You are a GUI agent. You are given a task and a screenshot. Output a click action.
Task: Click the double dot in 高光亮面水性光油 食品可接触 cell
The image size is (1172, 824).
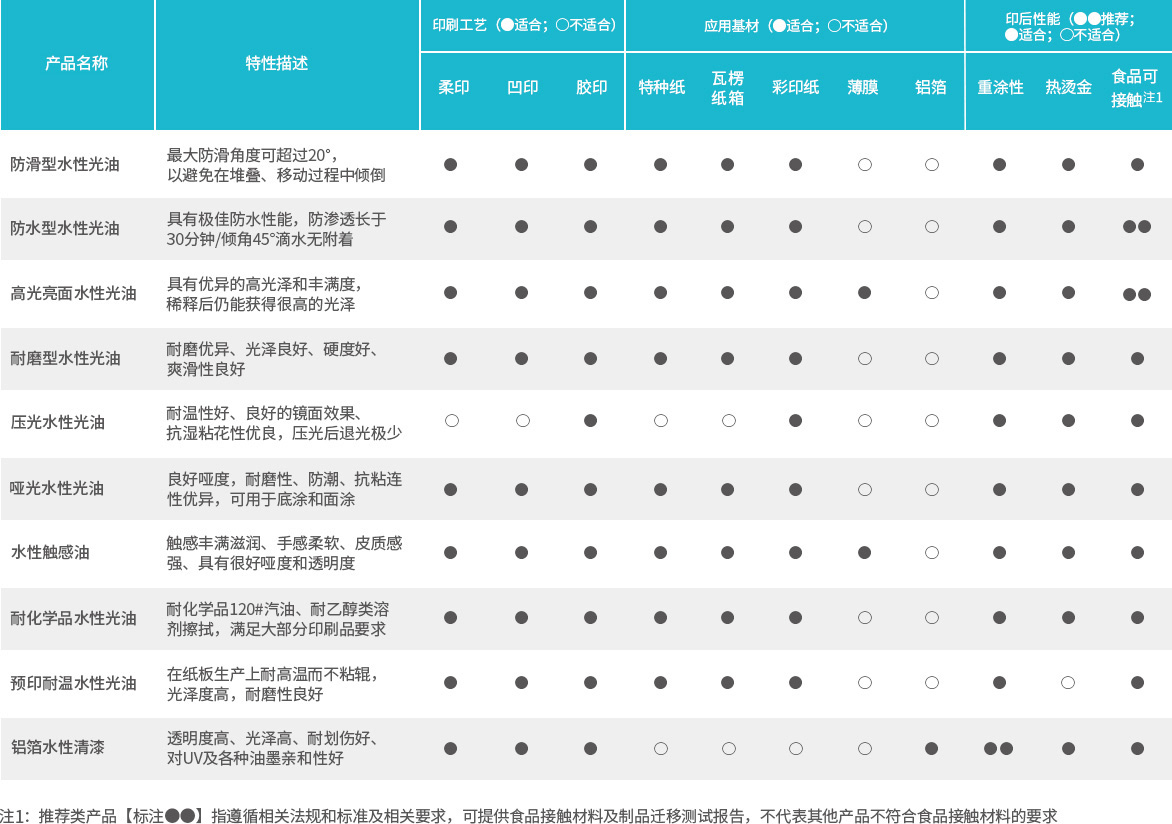1137,294
